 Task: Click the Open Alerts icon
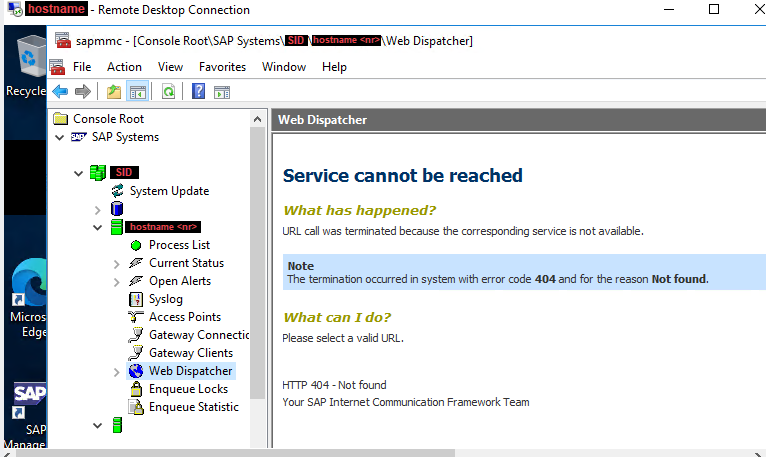(x=136, y=281)
